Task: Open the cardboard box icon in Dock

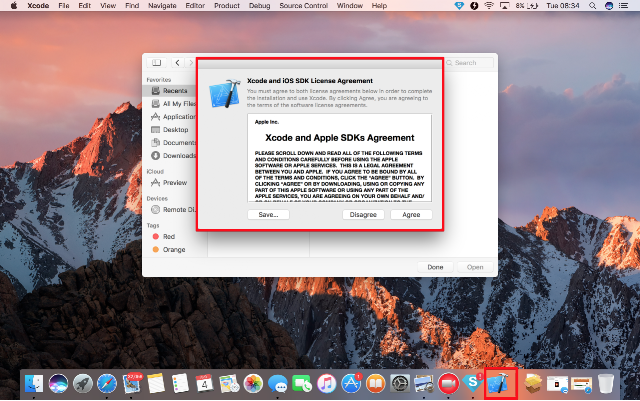Action: tap(533, 384)
